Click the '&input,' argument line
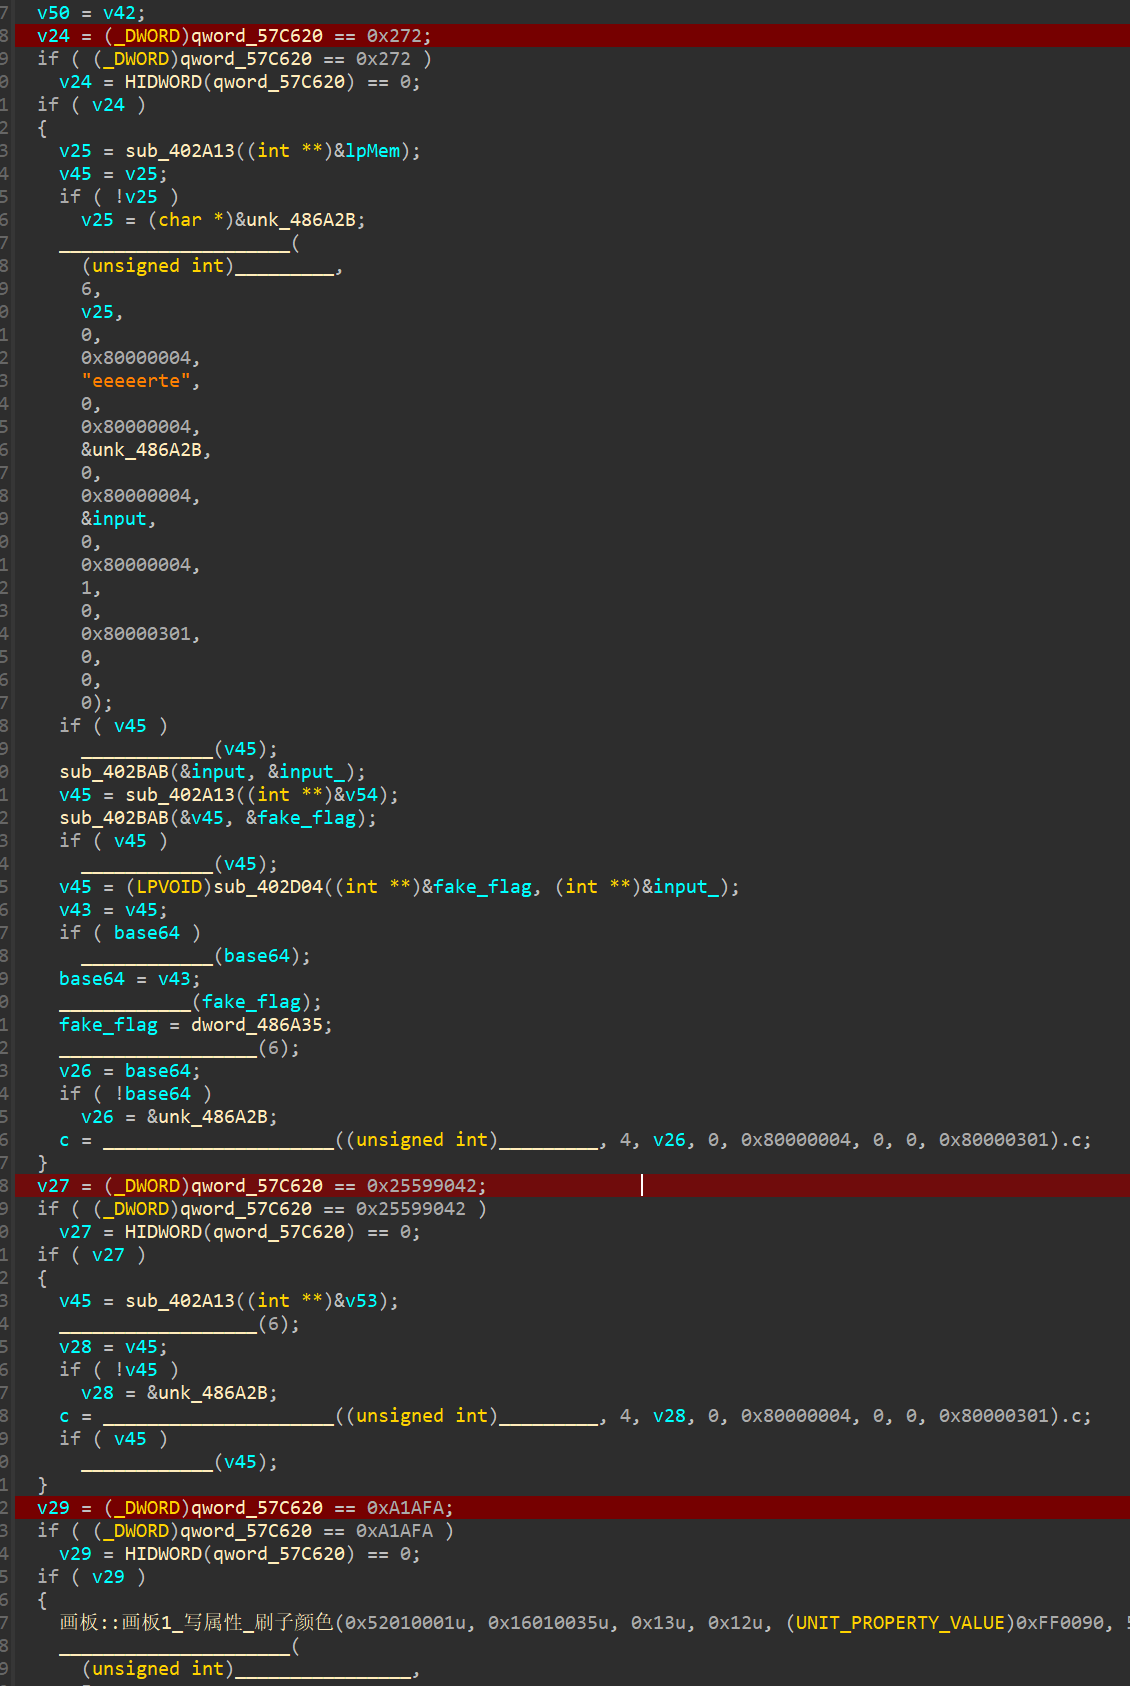Screen dimensions: 1130x1686 (119, 519)
